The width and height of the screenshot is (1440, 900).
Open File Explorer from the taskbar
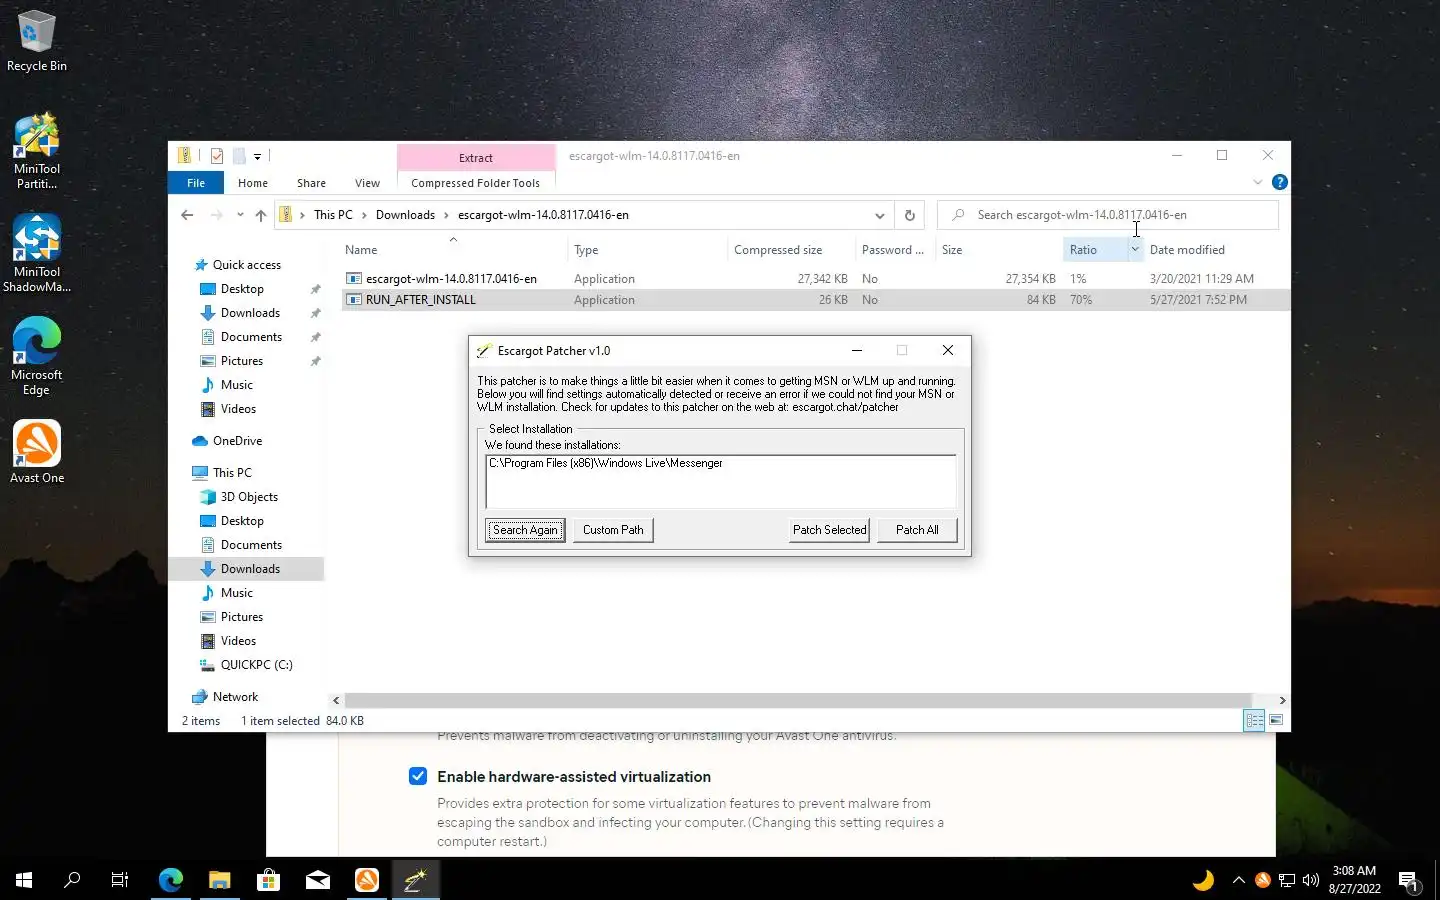point(219,880)
